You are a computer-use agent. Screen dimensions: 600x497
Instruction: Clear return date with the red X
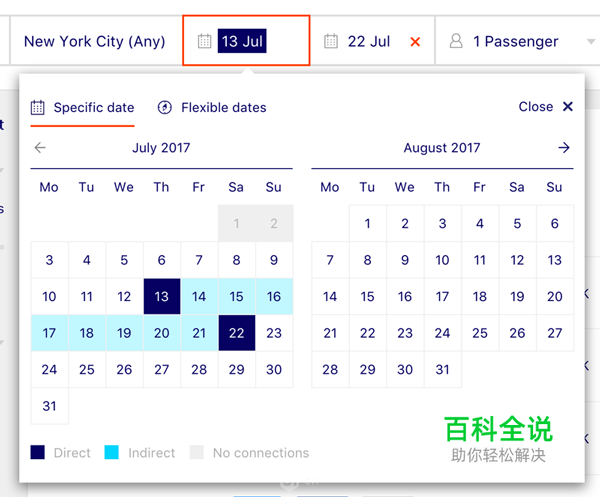(415, 42)
